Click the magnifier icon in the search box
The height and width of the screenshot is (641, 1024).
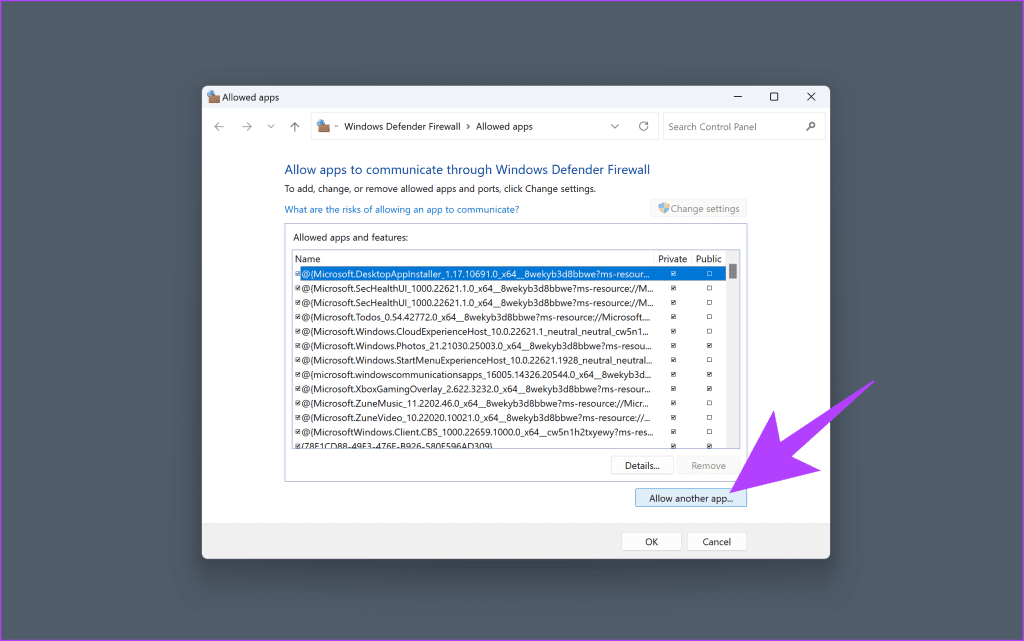[x=810, y=126]
